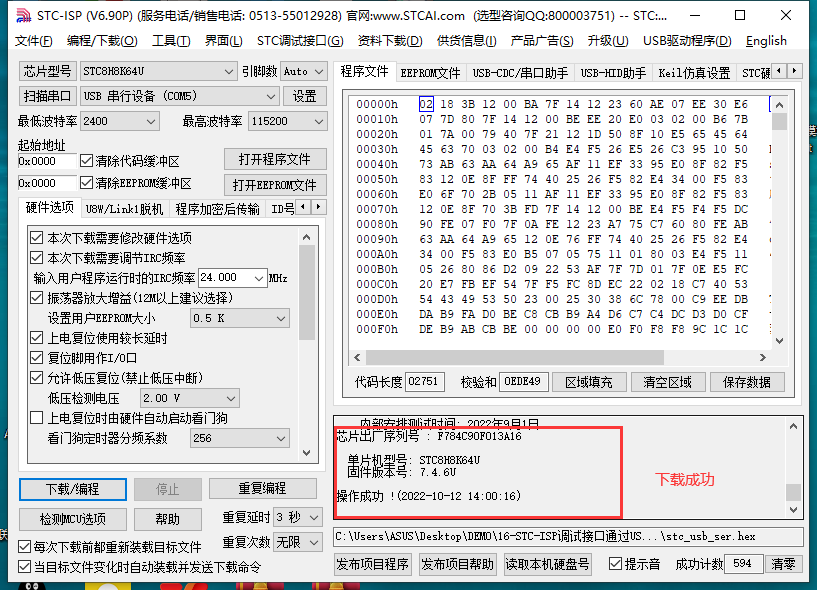Open STC调试接口(G) menu
Screen dimensions: 817x590
(x=300, y=41)
